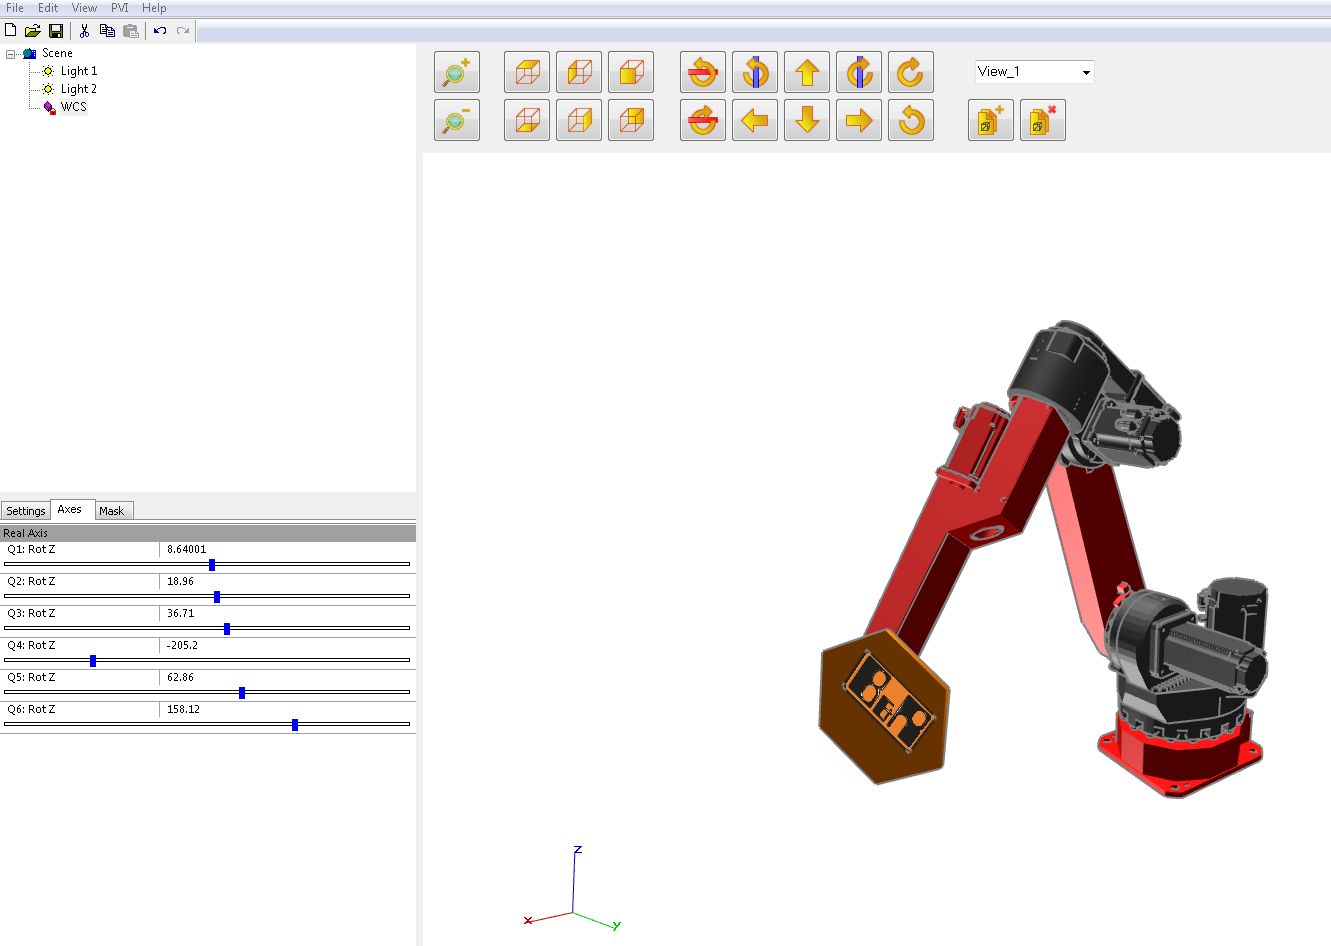1331x946 pixels.
Task: Pan the view up with the up arrow
Action: [x=807, y=73]
